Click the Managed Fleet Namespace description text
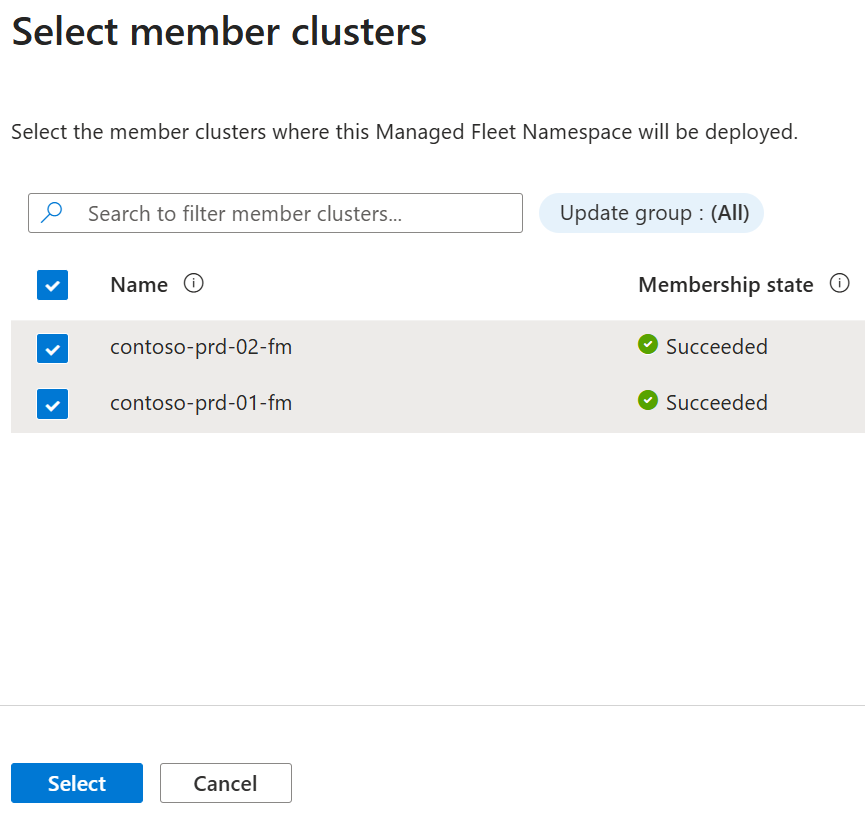The width and height of the screenshot is (865, 813). tap(404, 132)
